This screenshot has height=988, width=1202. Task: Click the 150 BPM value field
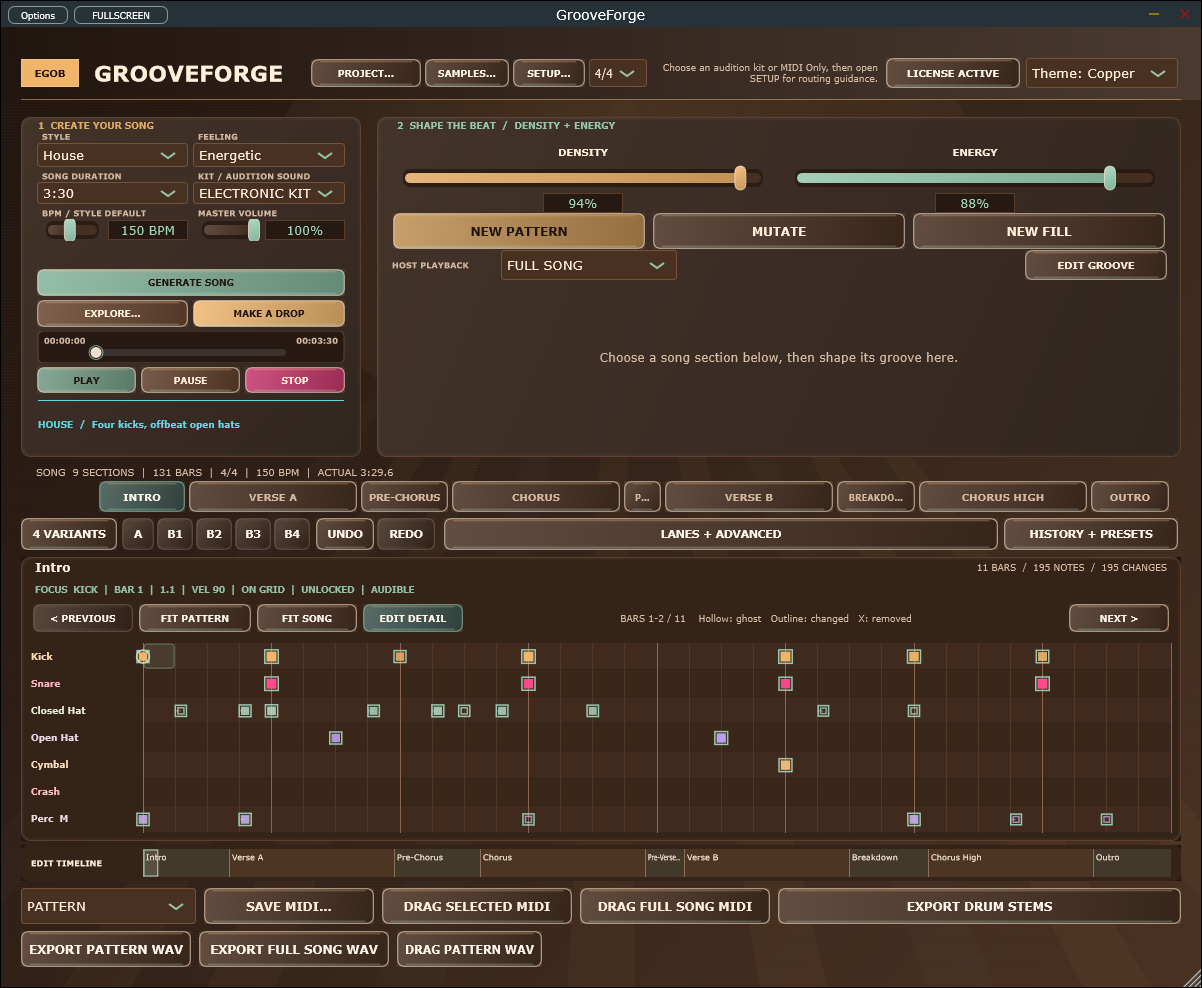click(148, 230)
